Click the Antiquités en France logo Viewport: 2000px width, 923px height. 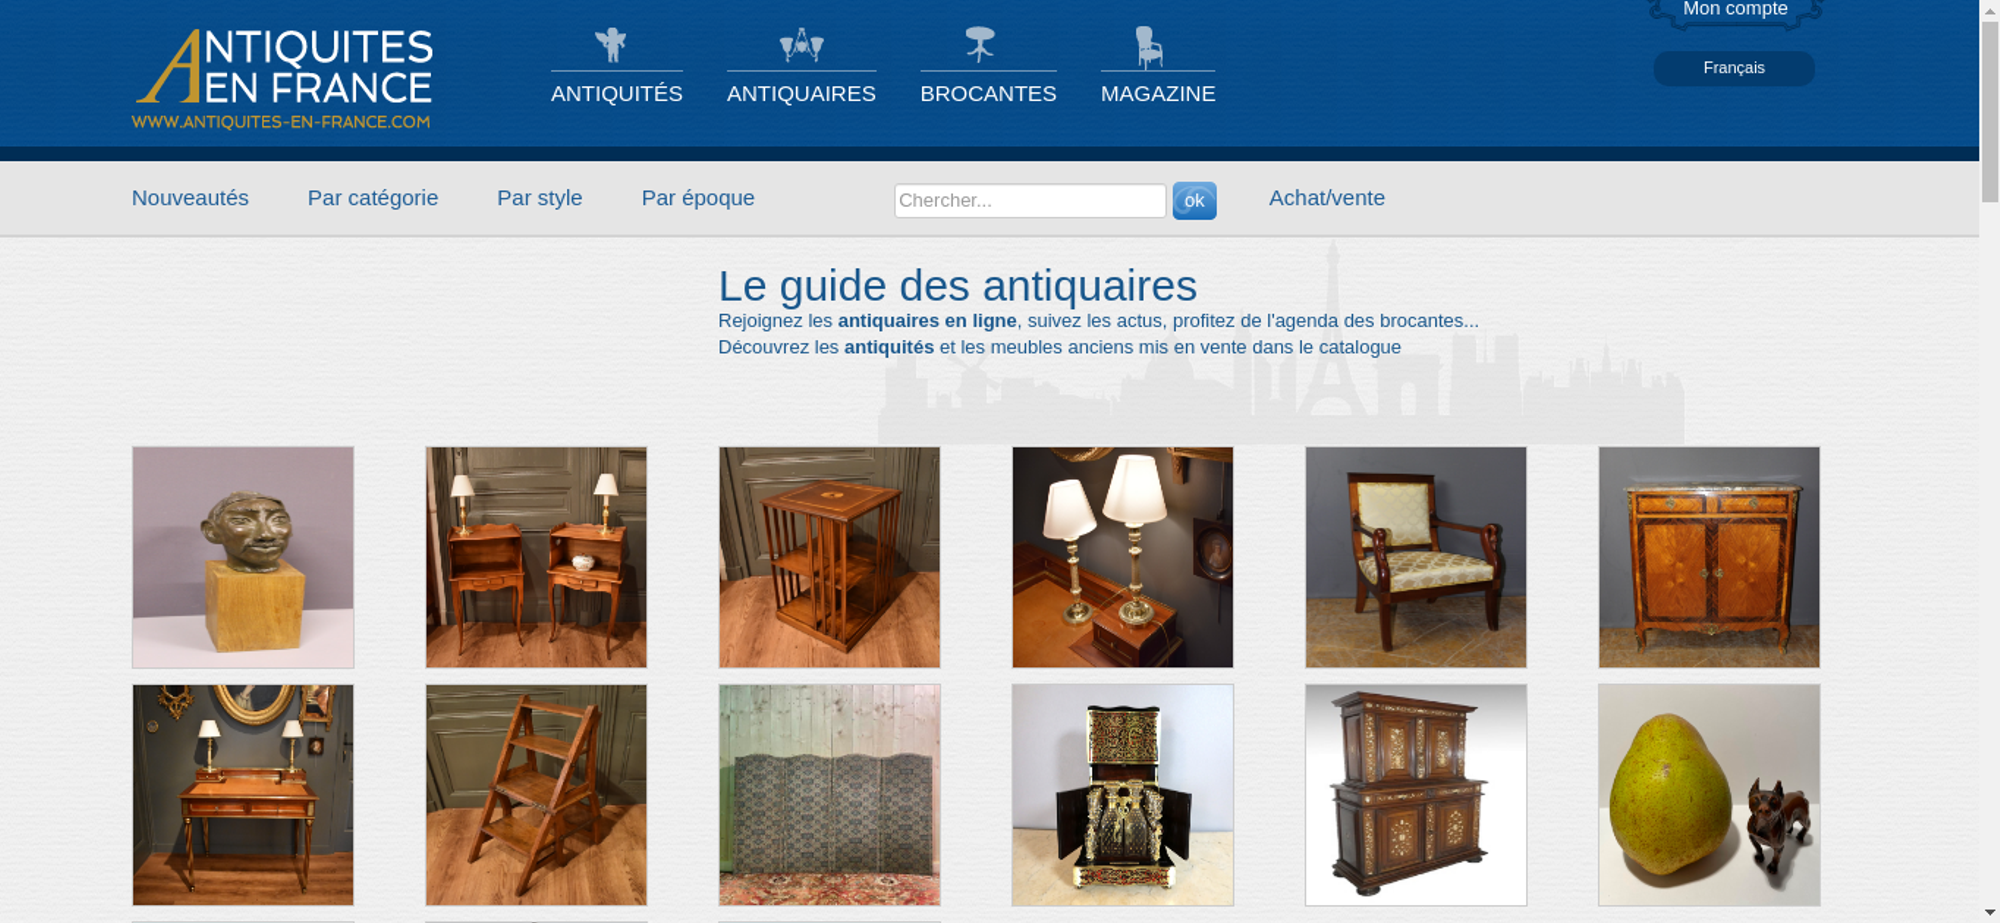[283, 79]
